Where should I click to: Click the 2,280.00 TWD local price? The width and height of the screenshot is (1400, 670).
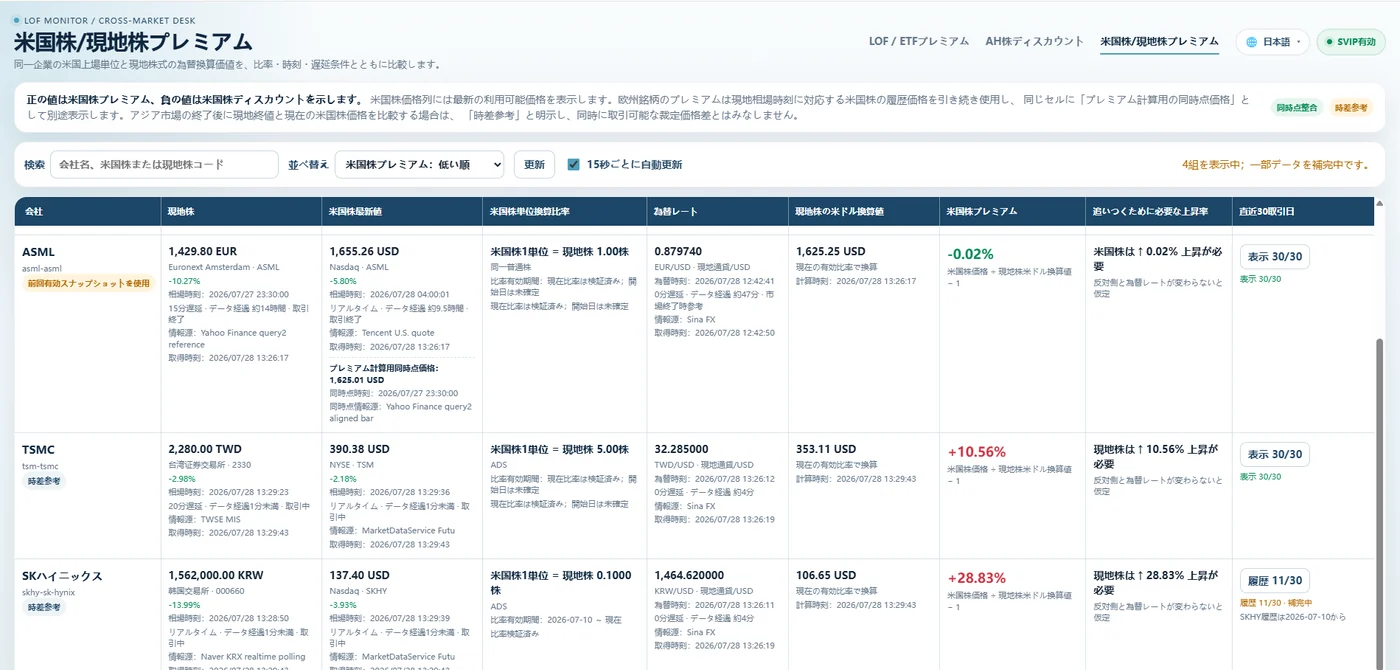tap(205, 449)
